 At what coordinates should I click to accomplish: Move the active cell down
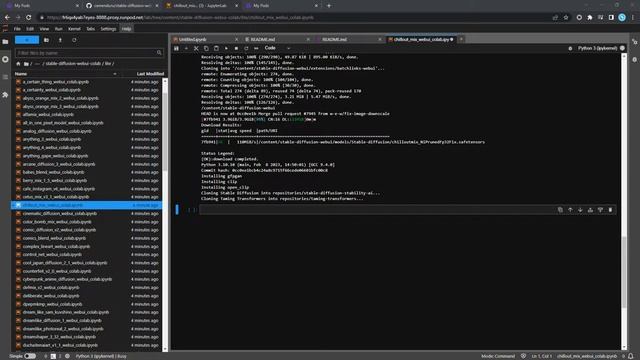click(580, 210)
